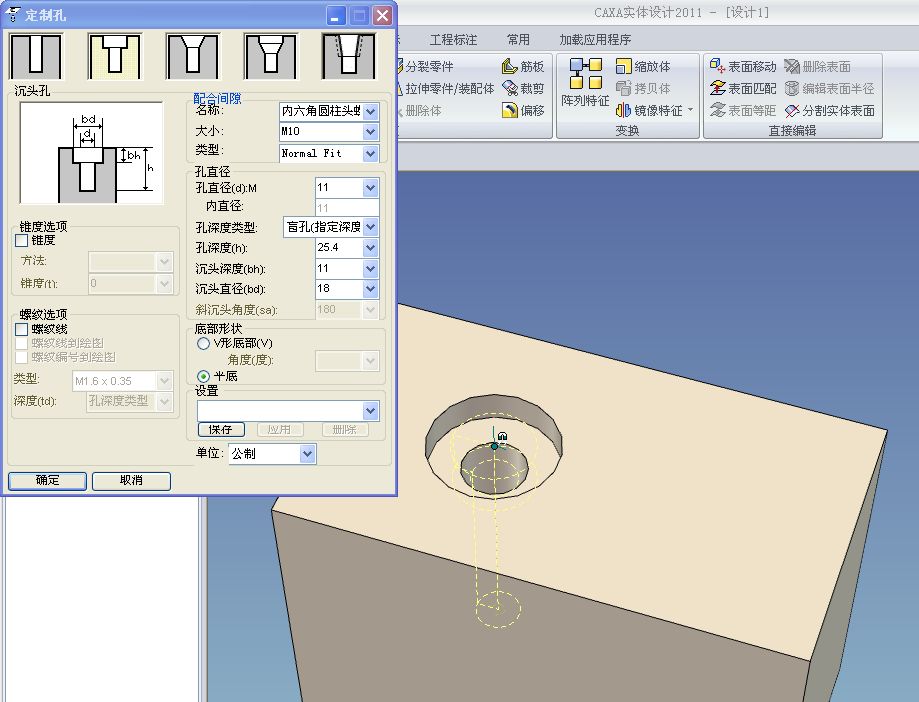
Task: Pick the tapered pipe thread hole icon
Action: pos(348,56)
